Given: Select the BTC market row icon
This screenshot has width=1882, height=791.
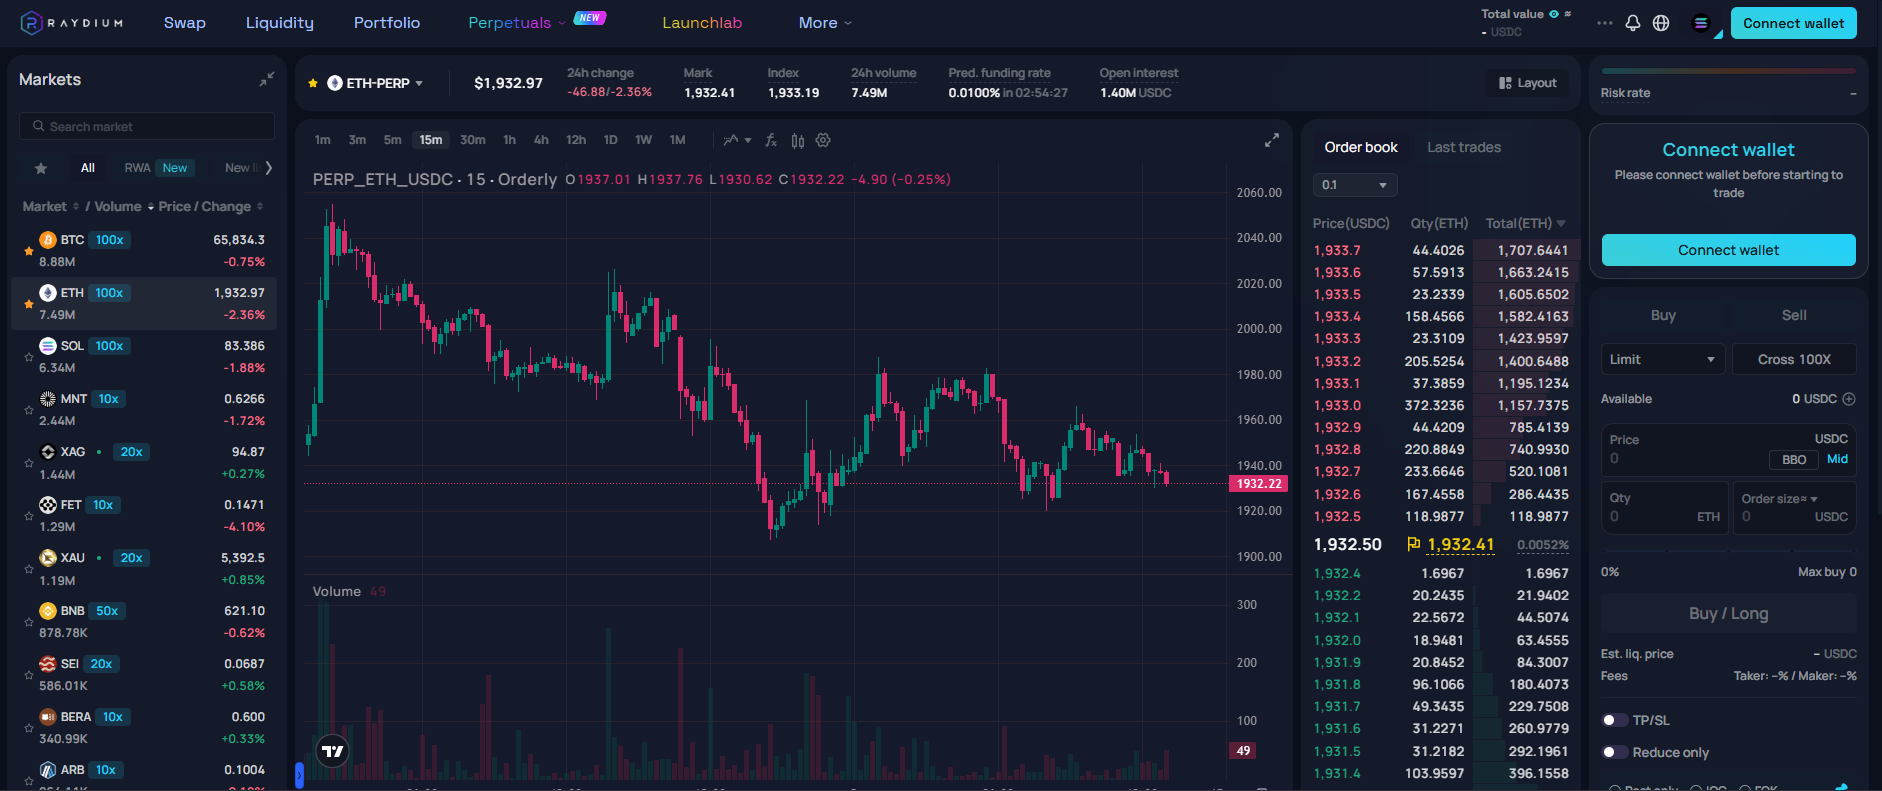Looking at the screenshot, I should [48, 240].
